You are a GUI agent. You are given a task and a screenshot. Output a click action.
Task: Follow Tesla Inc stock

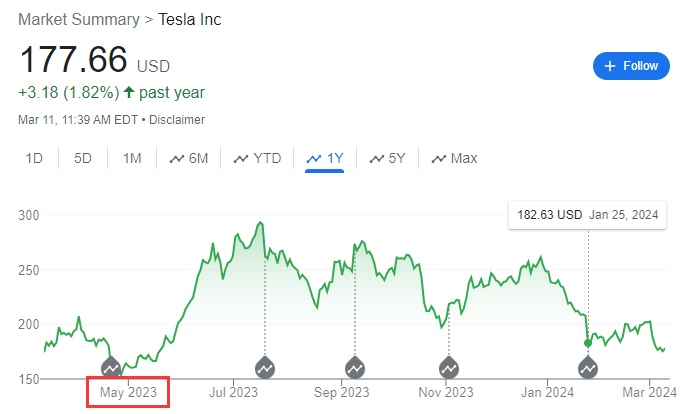tap(631, 66)
